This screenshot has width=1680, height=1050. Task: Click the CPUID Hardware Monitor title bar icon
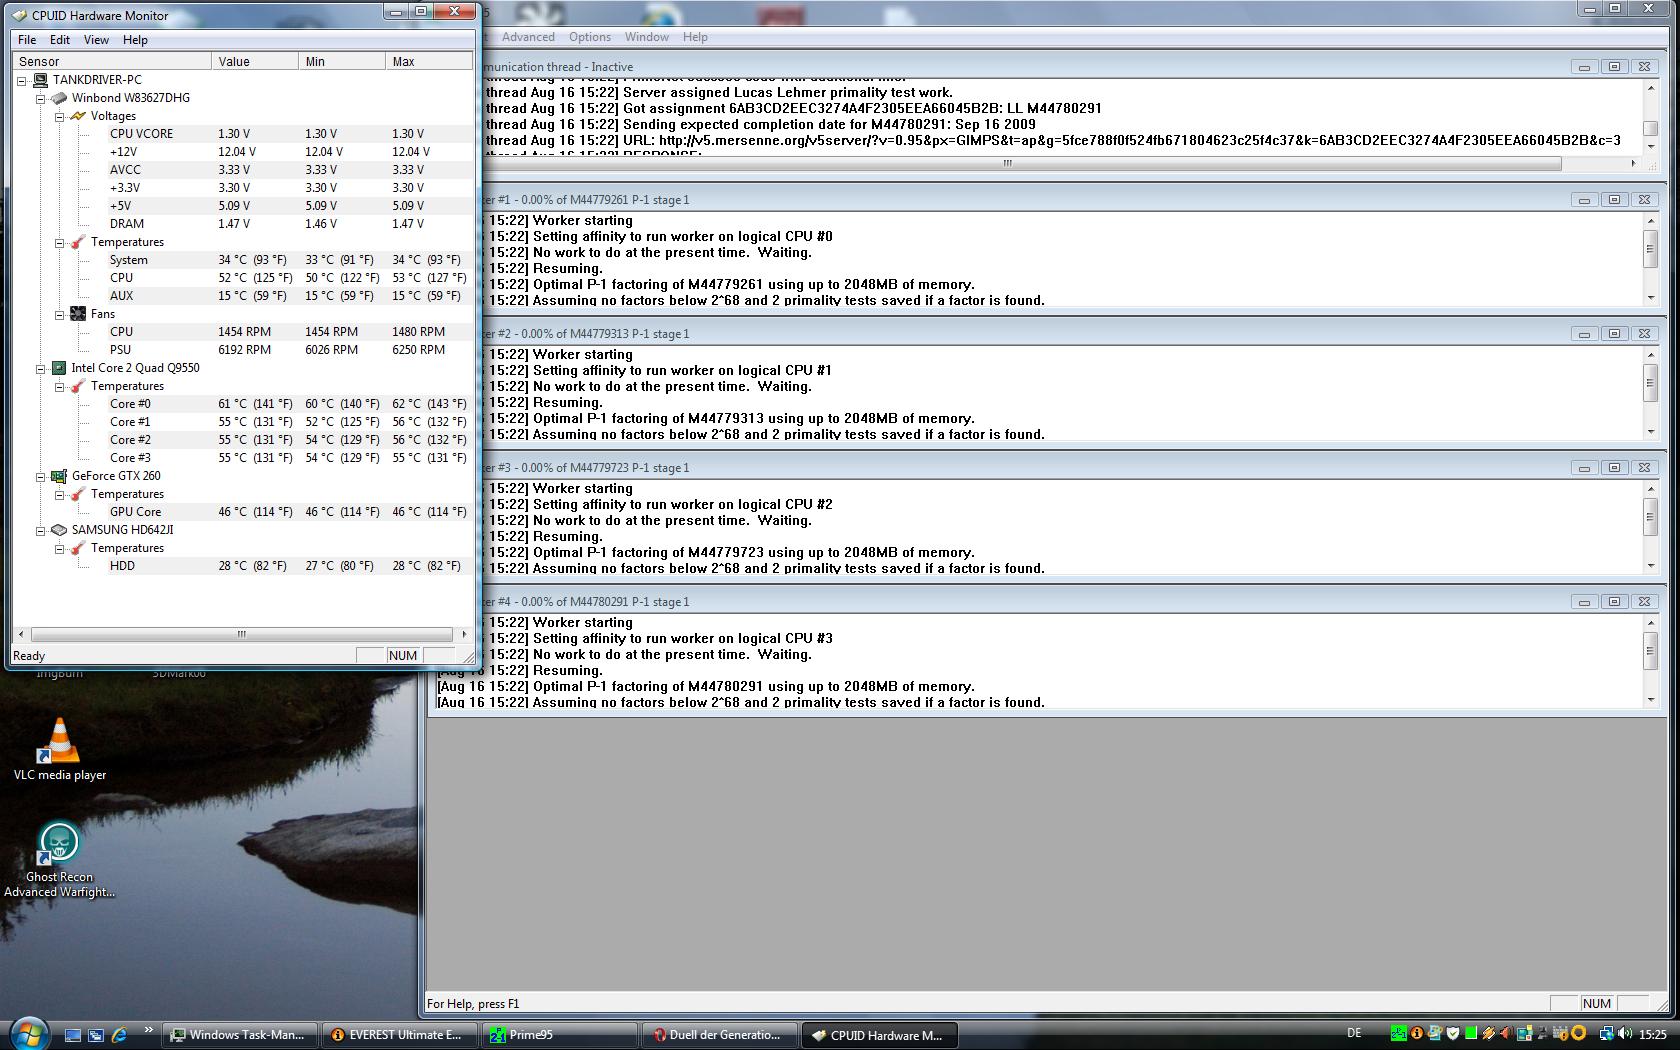(19, 15)
